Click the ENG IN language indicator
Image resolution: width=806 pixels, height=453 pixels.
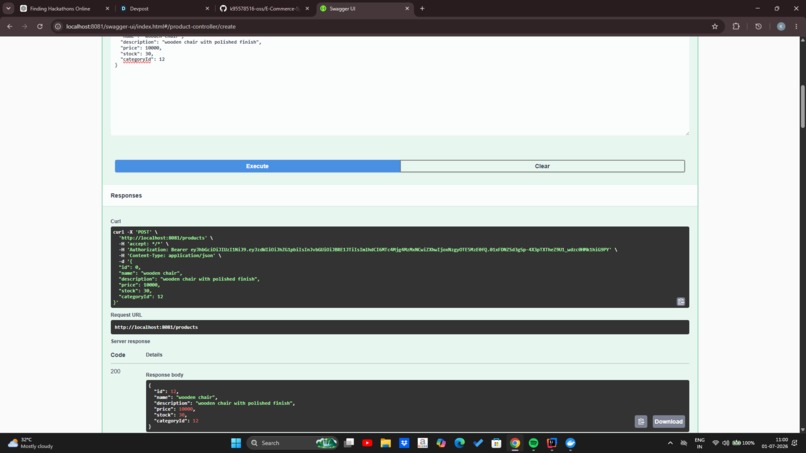[x=700, y=443]
